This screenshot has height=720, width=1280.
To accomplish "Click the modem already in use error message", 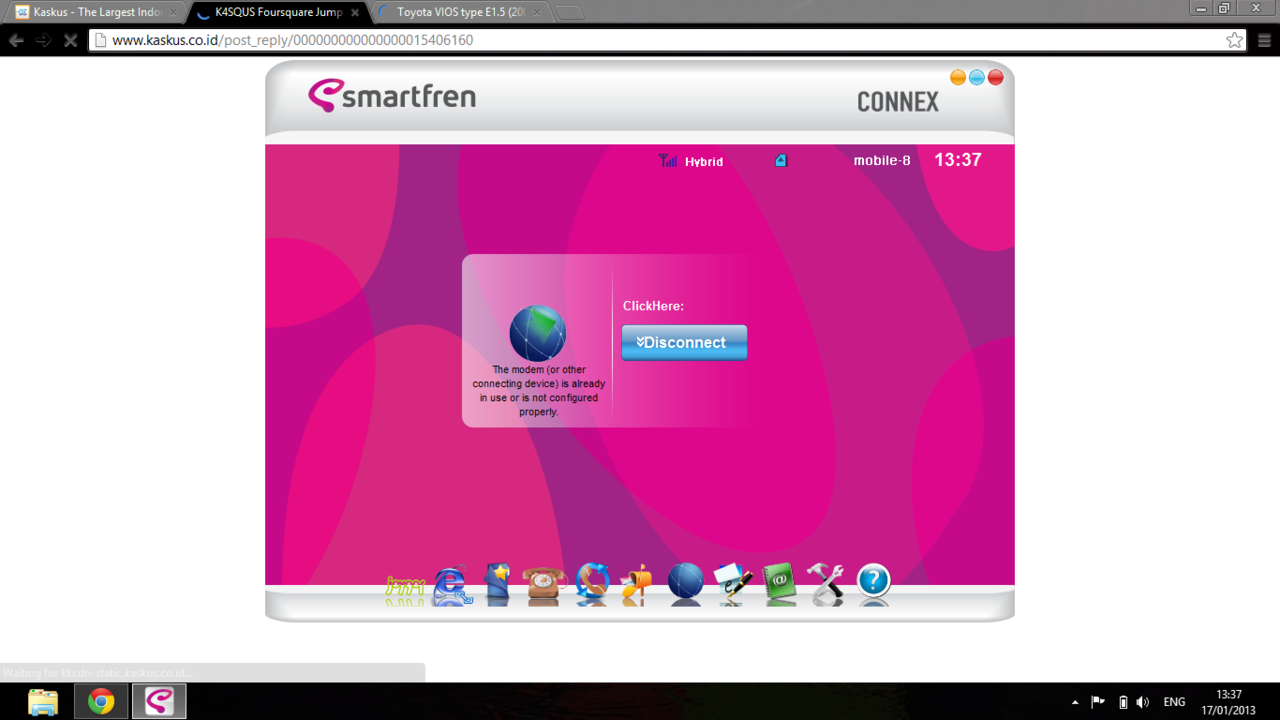I will [x=539, y=391].
